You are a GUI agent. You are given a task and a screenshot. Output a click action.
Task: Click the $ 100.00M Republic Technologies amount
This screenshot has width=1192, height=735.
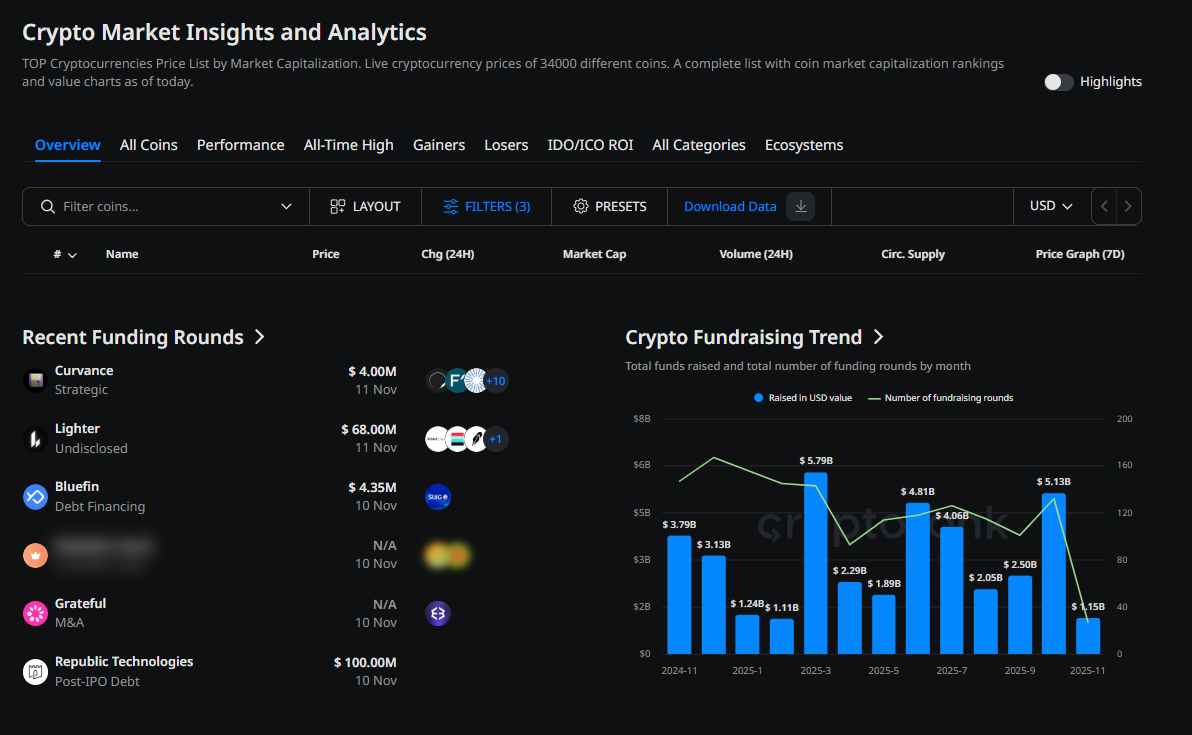coord(365,663)
